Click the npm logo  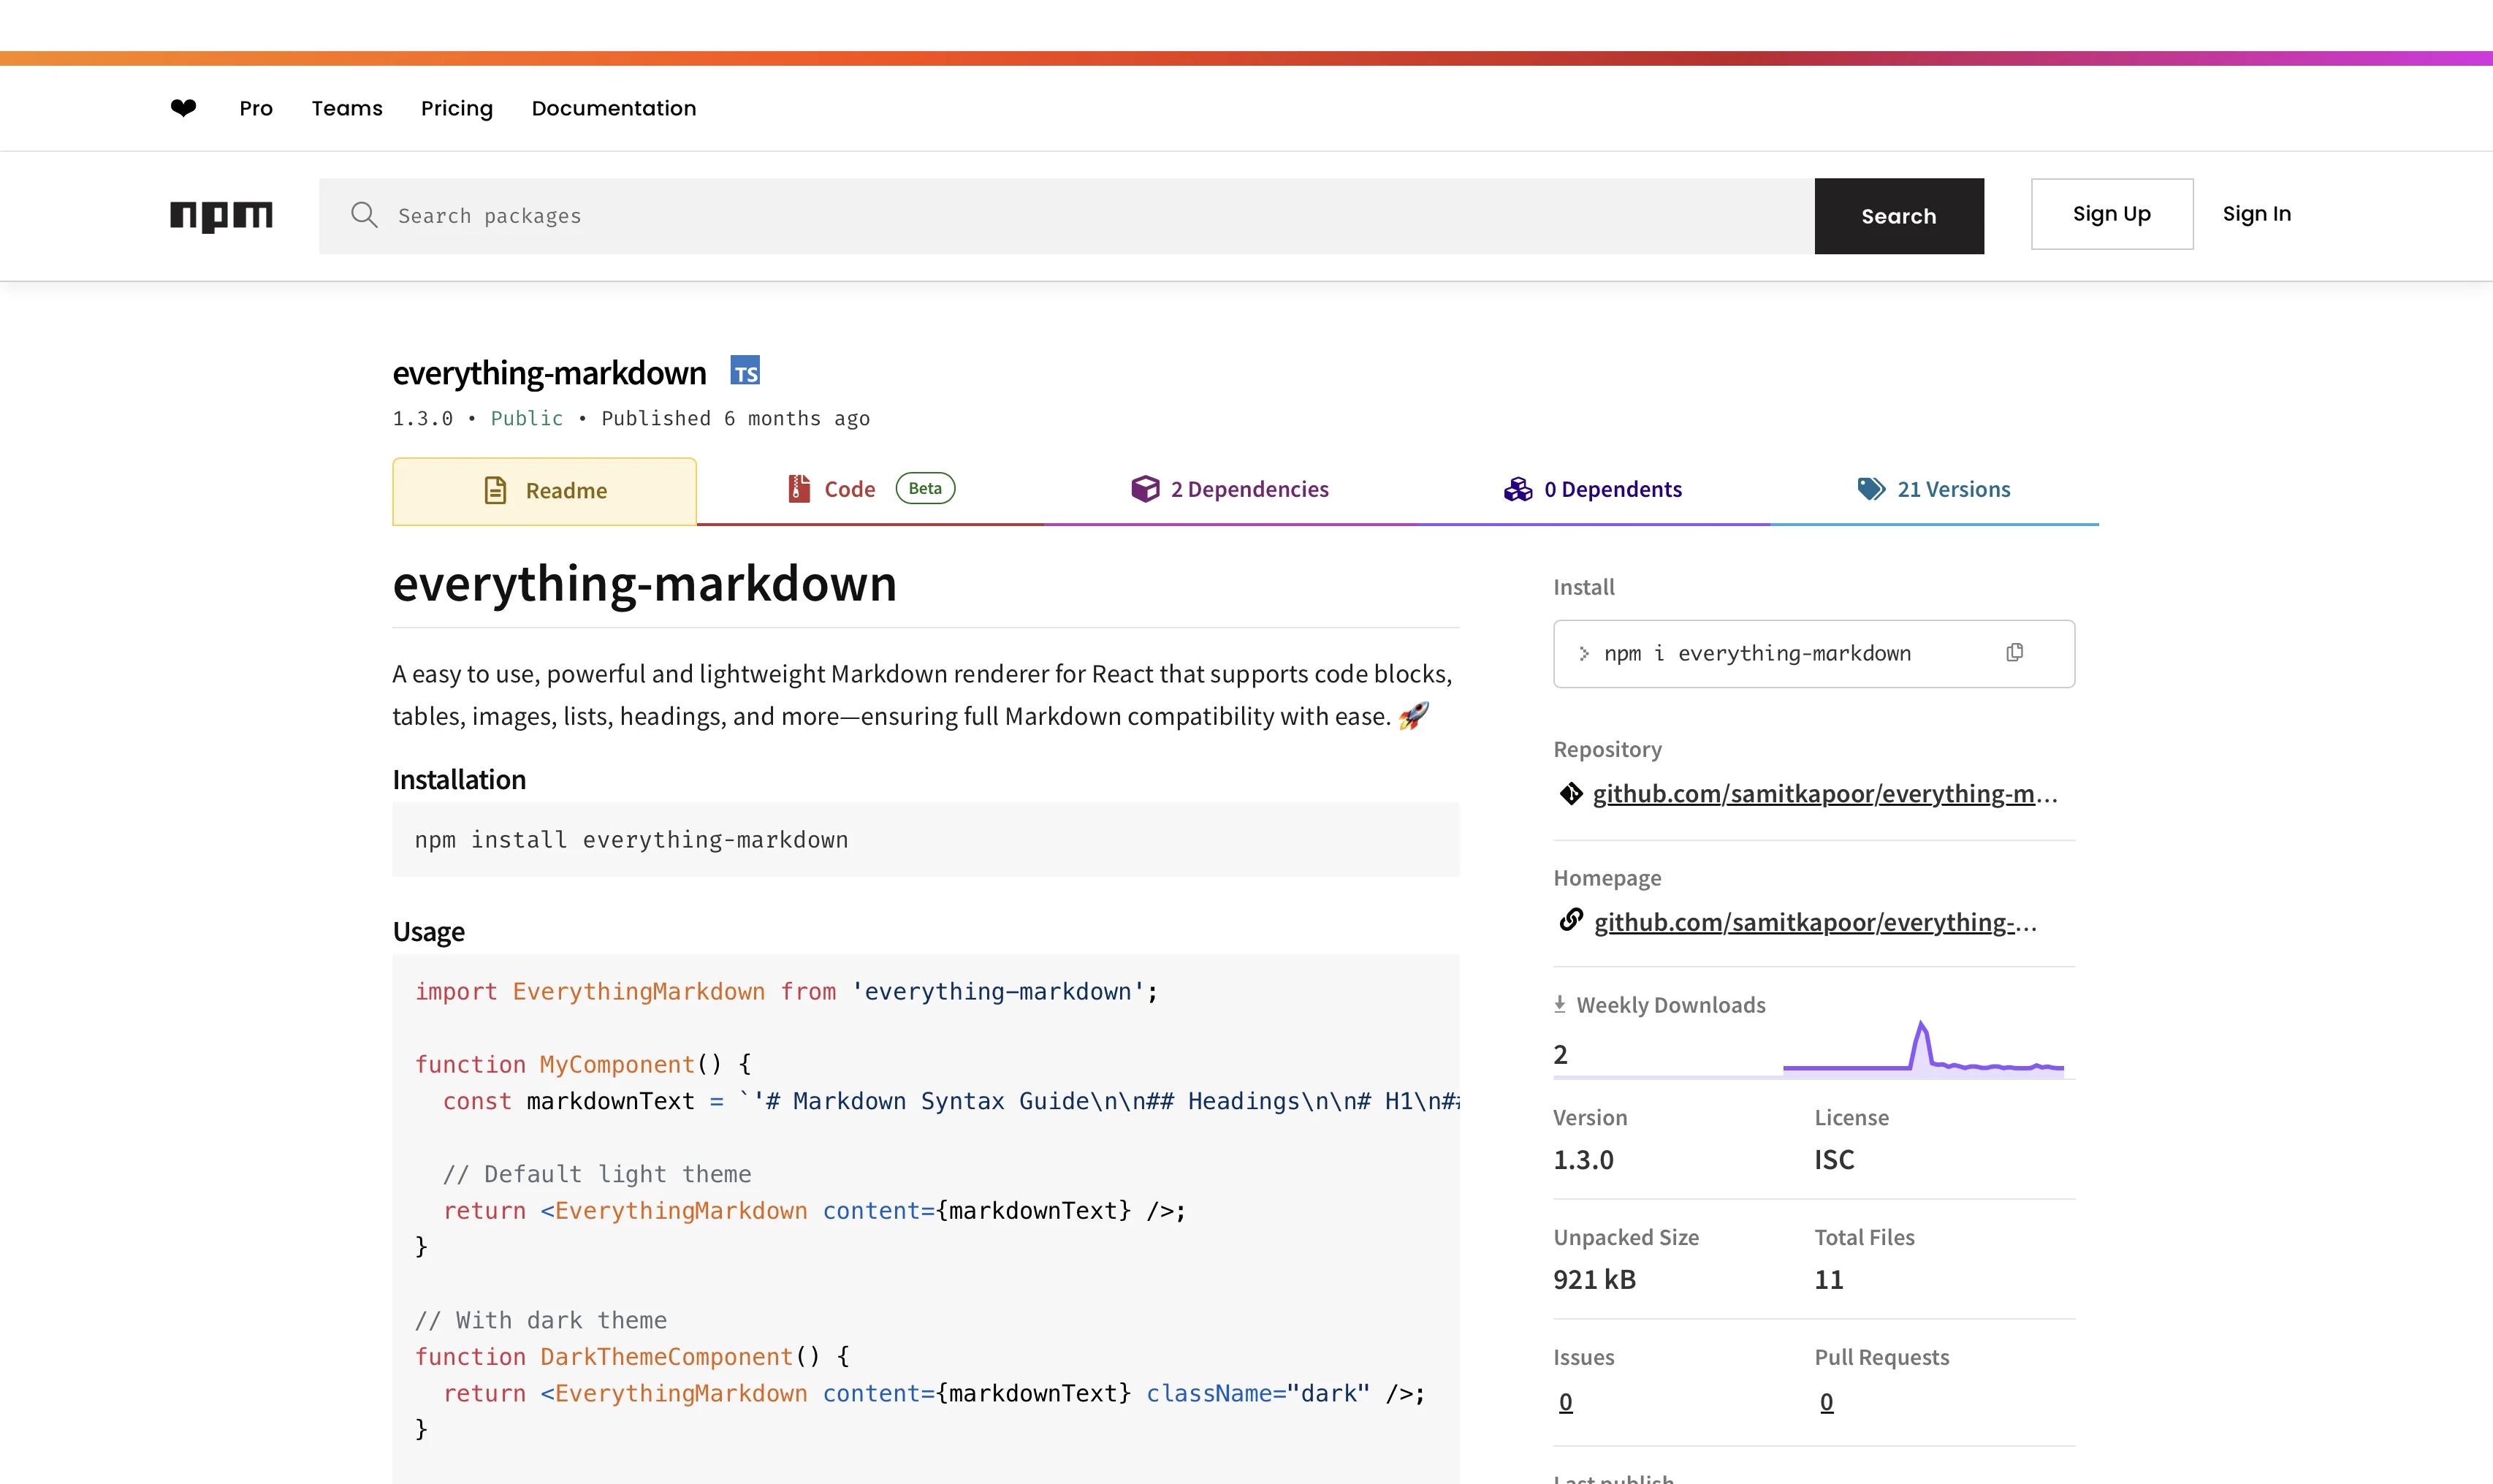tap(221, 216)
